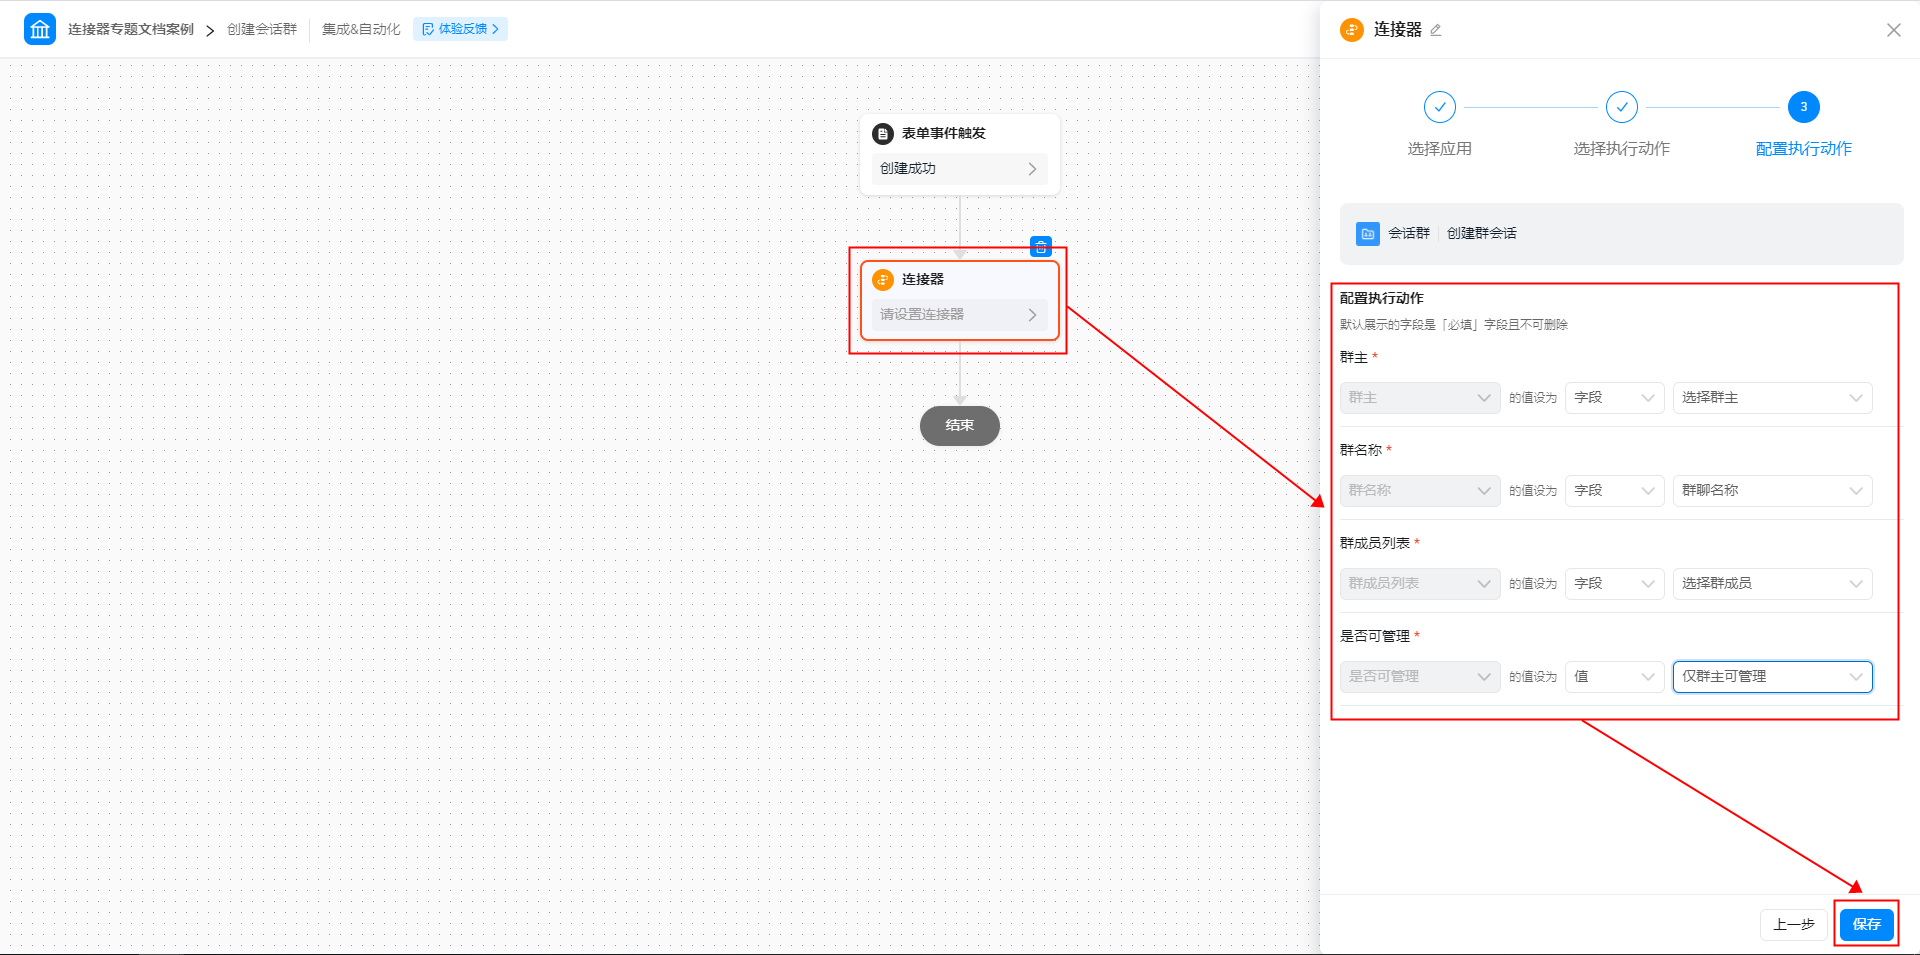Click the trash delete icon above the connector node

click(1041, 247)
